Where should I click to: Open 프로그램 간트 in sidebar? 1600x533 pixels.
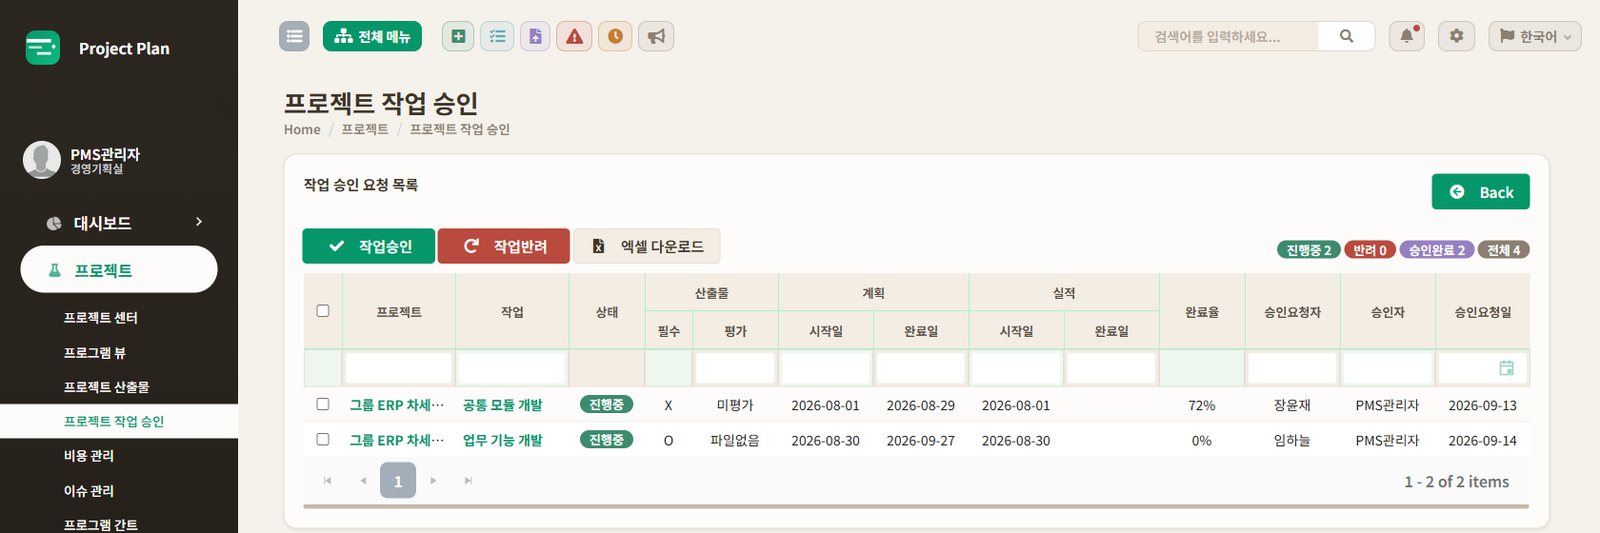(x=101, y=524)
